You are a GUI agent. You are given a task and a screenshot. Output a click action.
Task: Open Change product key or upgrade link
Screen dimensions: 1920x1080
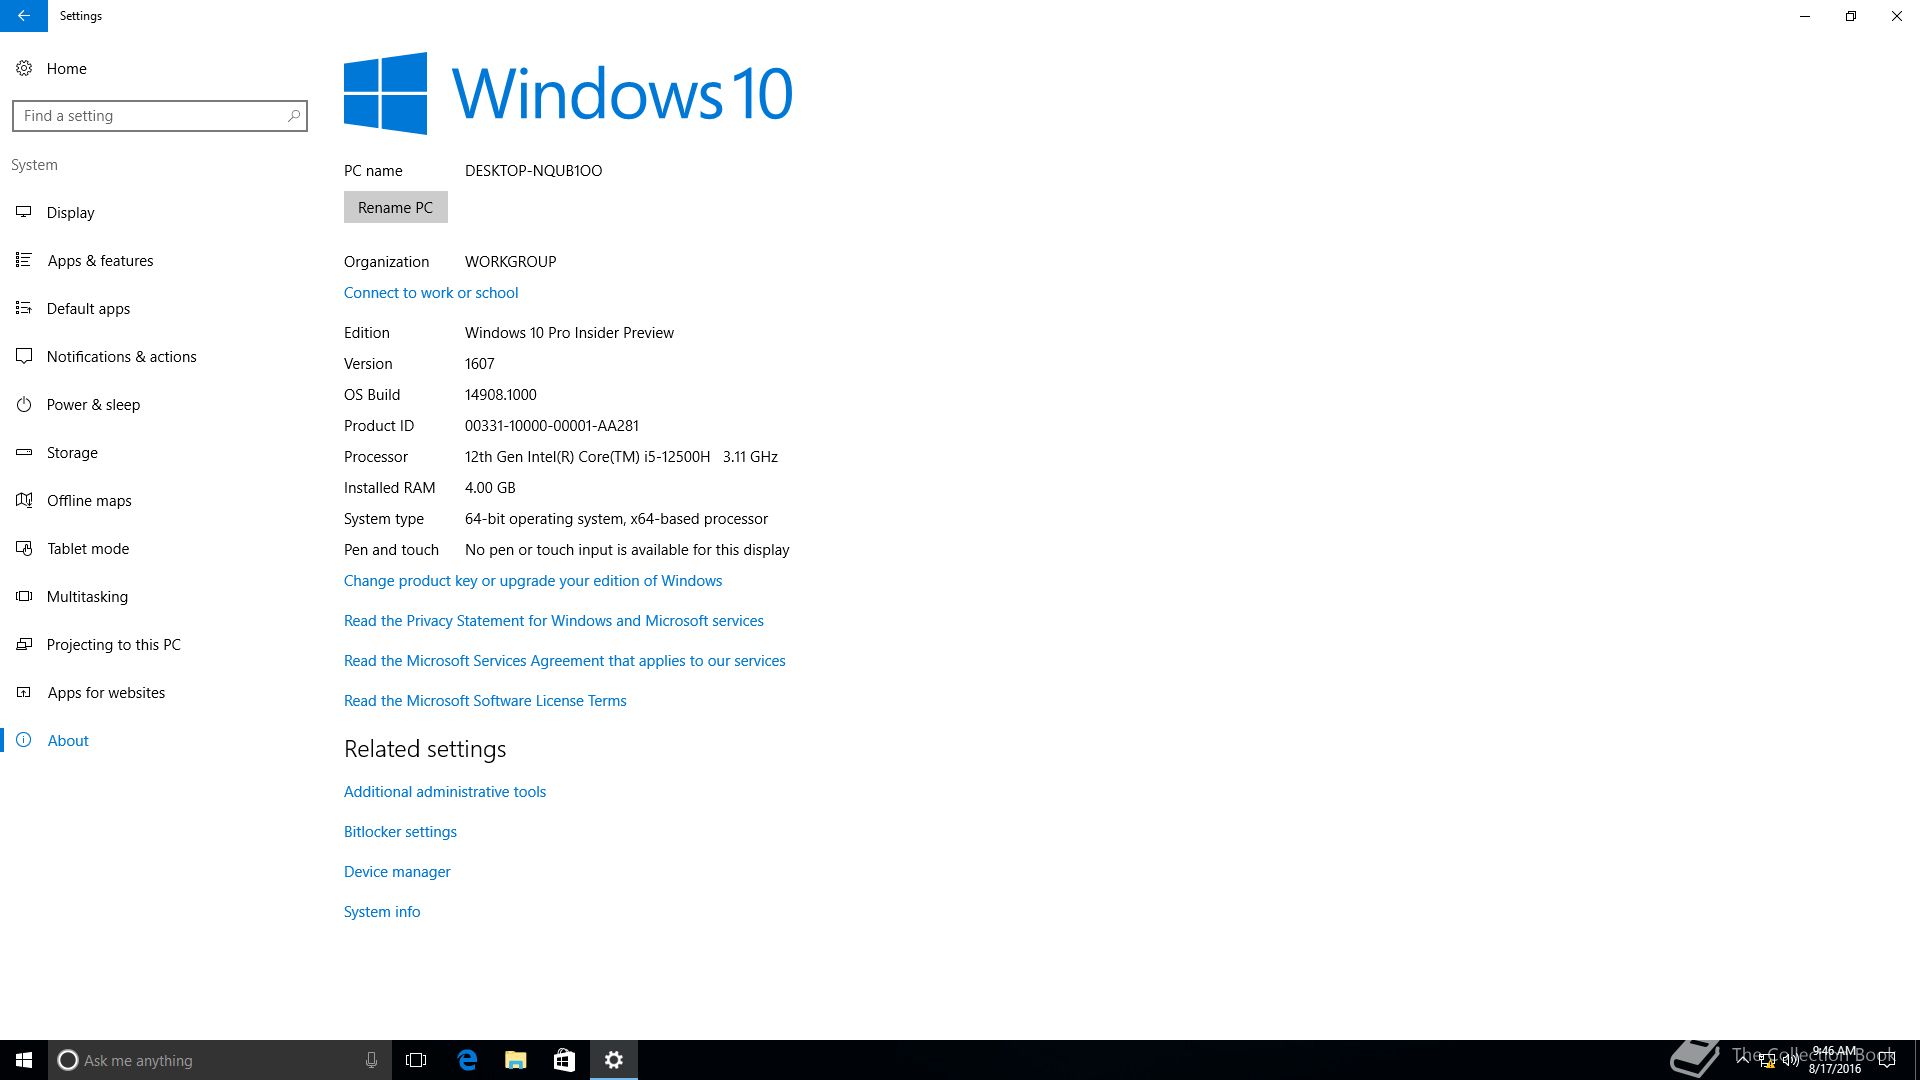pyautogui.click(x=533, y=581)
